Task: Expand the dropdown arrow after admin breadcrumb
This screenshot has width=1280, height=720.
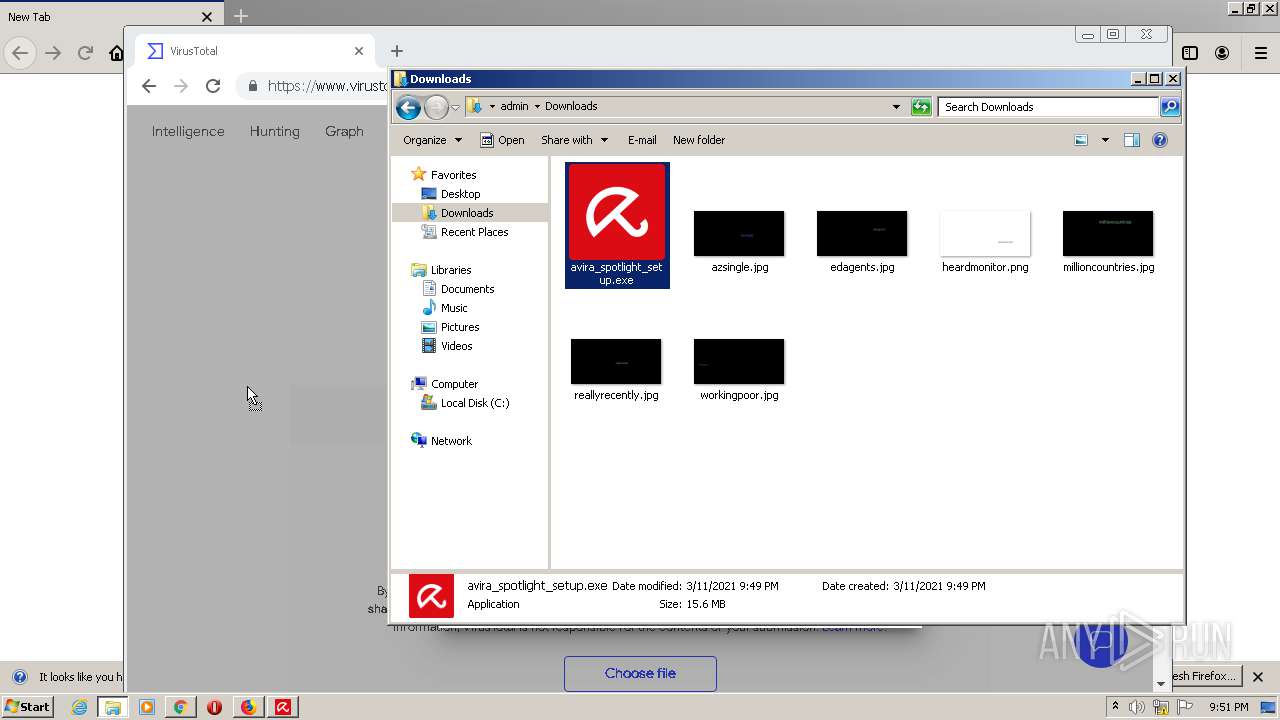Action: [537, 106]
